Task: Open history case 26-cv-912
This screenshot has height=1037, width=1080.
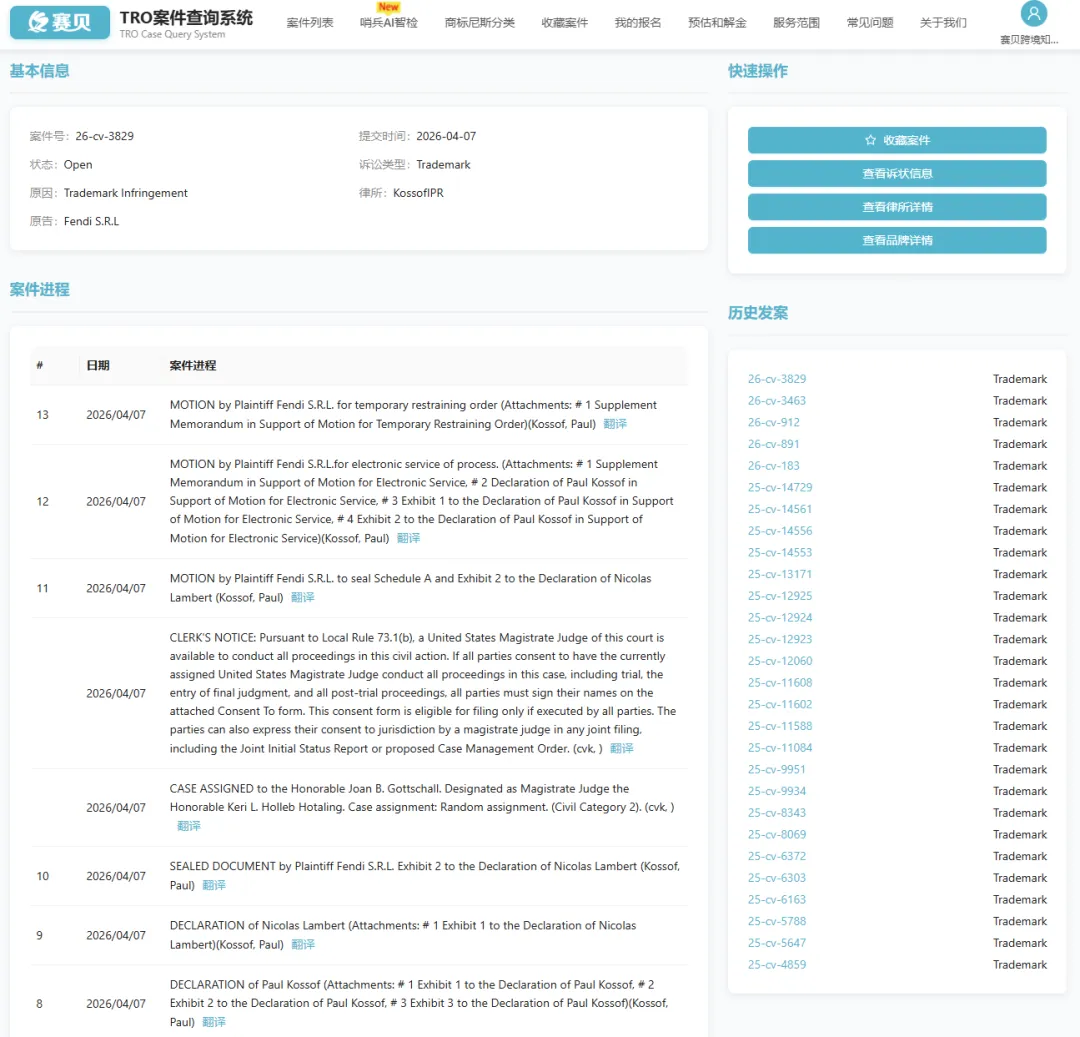Action: (x=774, y=423)
